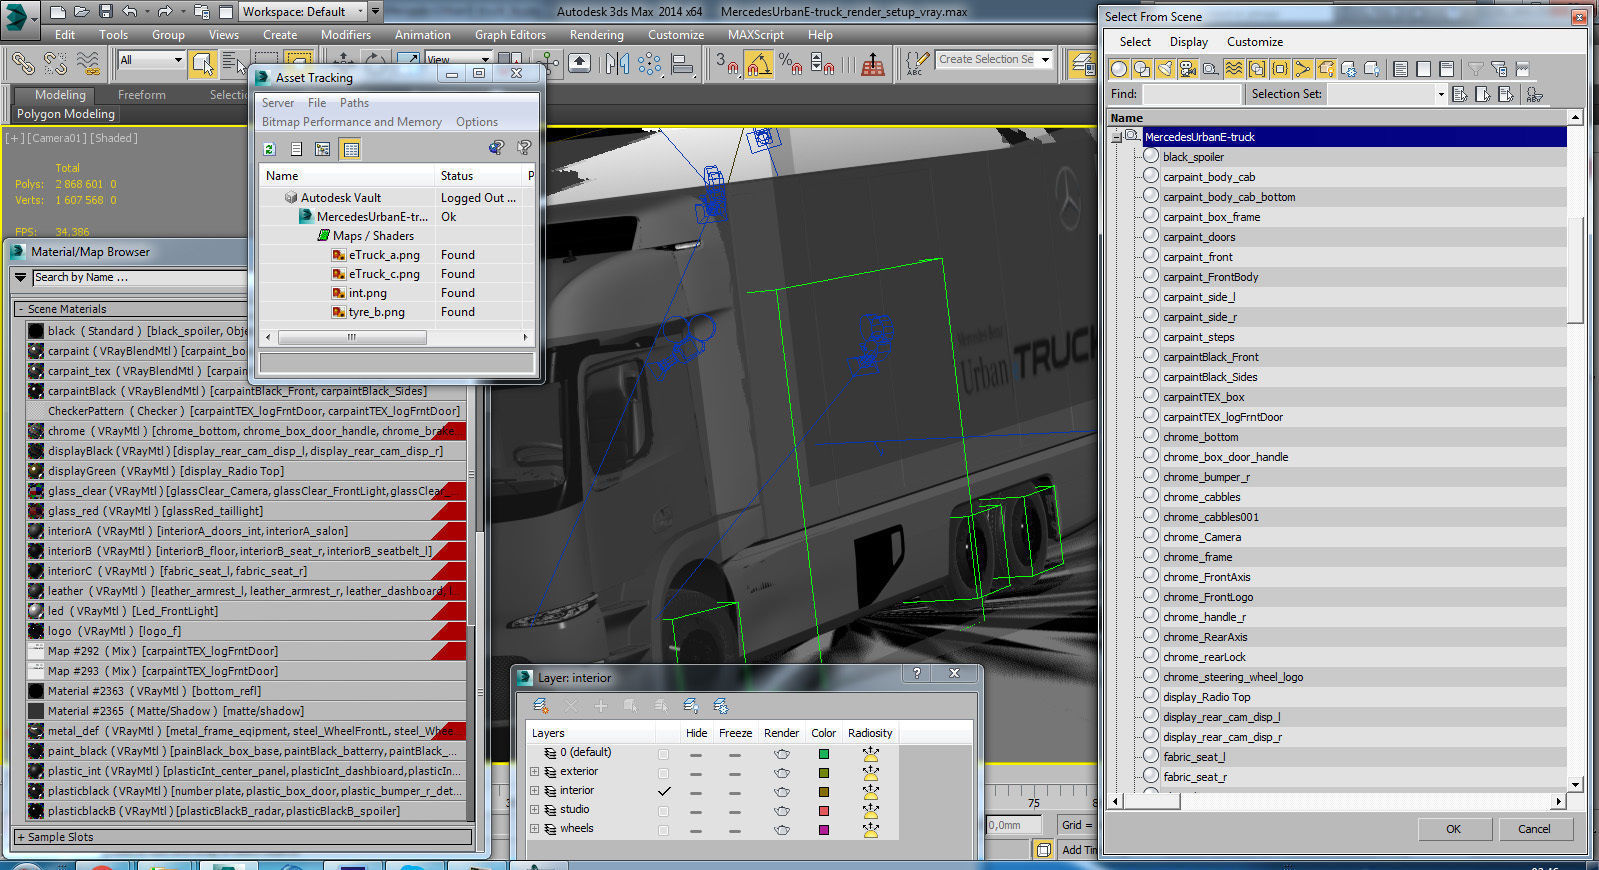Image resolution: width=1599 pixels, height=870 pixels.
Task: Click Refresh icon in Asset Tracking
Action: click(x=269, y=149)
